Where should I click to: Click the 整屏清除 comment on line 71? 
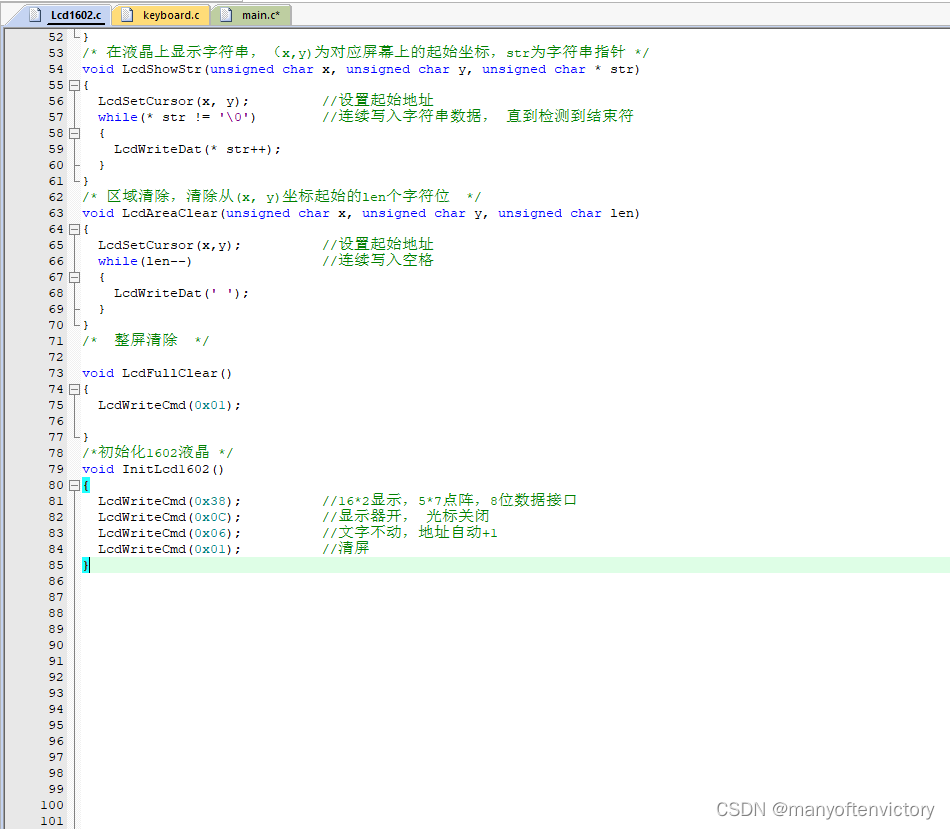146,340
